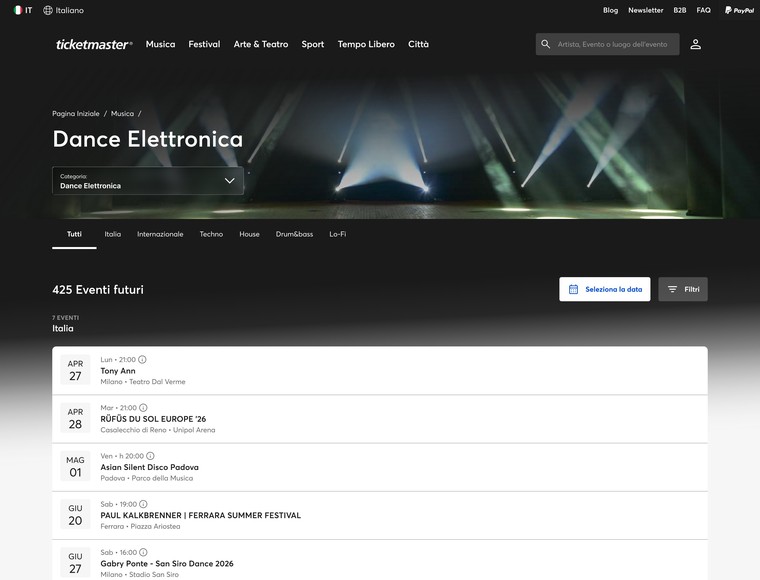This screenshot has height=580, width=760.
Task: Click the Seleziona la data button
Action: [604, 289]
